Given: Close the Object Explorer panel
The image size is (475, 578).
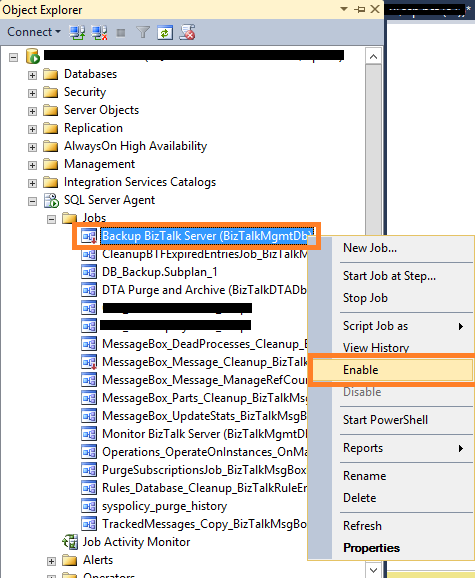Looking at the screenshot, I should pyautogui.click(x=375, y=9).
